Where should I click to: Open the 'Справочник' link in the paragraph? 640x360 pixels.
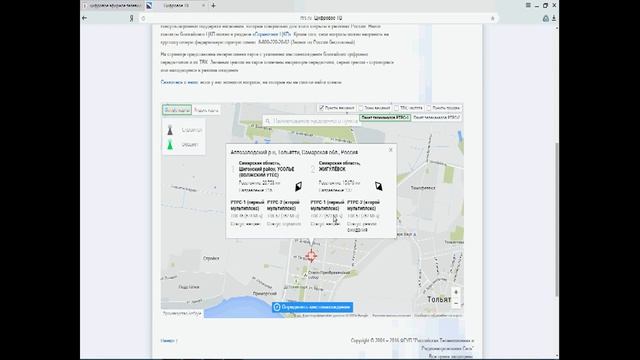click(x=272, y=34)
